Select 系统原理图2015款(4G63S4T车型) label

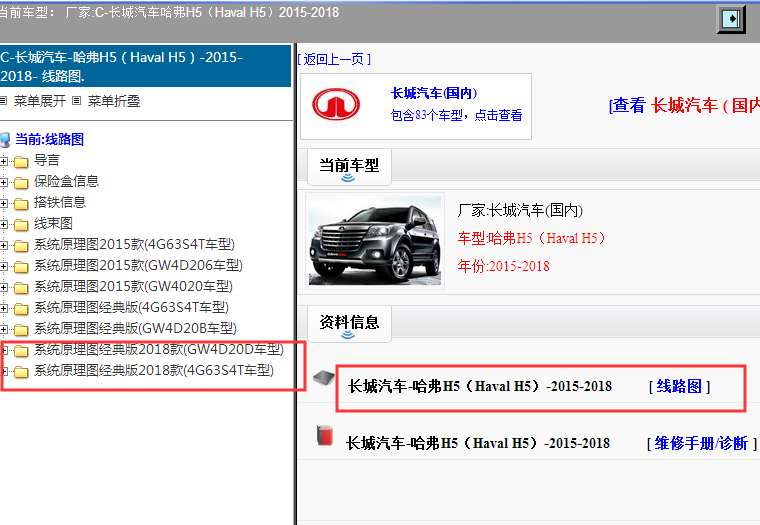coord(134,244)
